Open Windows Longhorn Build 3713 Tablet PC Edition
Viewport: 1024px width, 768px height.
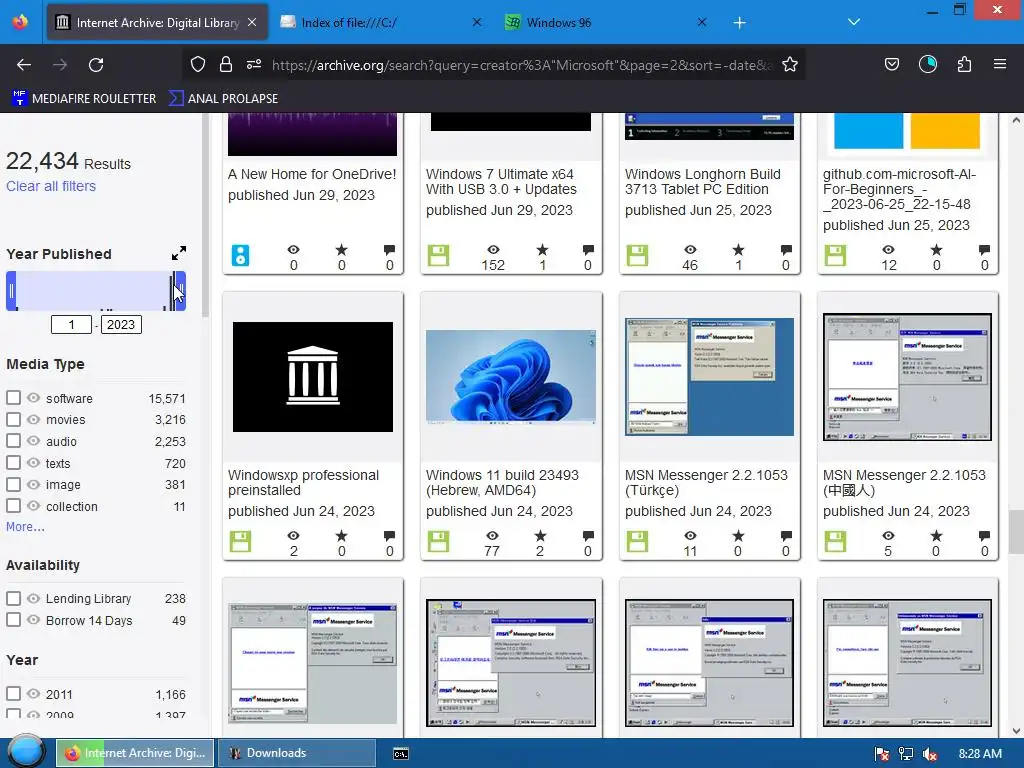pyautogui.click(x=703, y=182)
